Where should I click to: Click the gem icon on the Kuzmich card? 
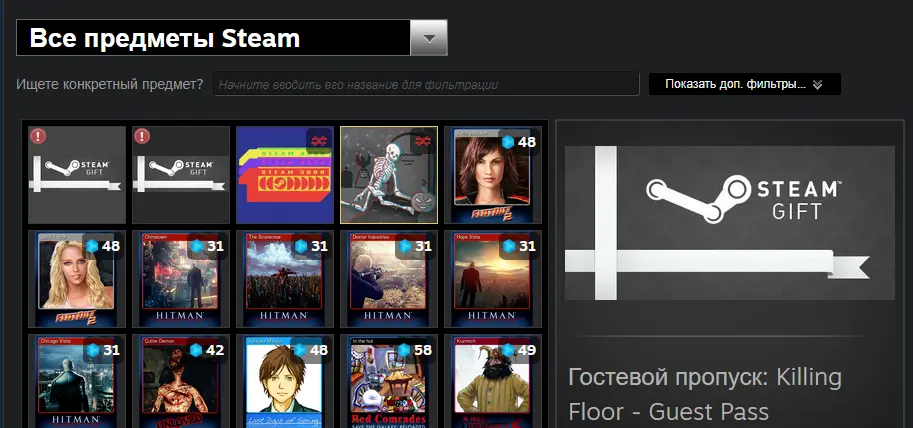point(508,350)
